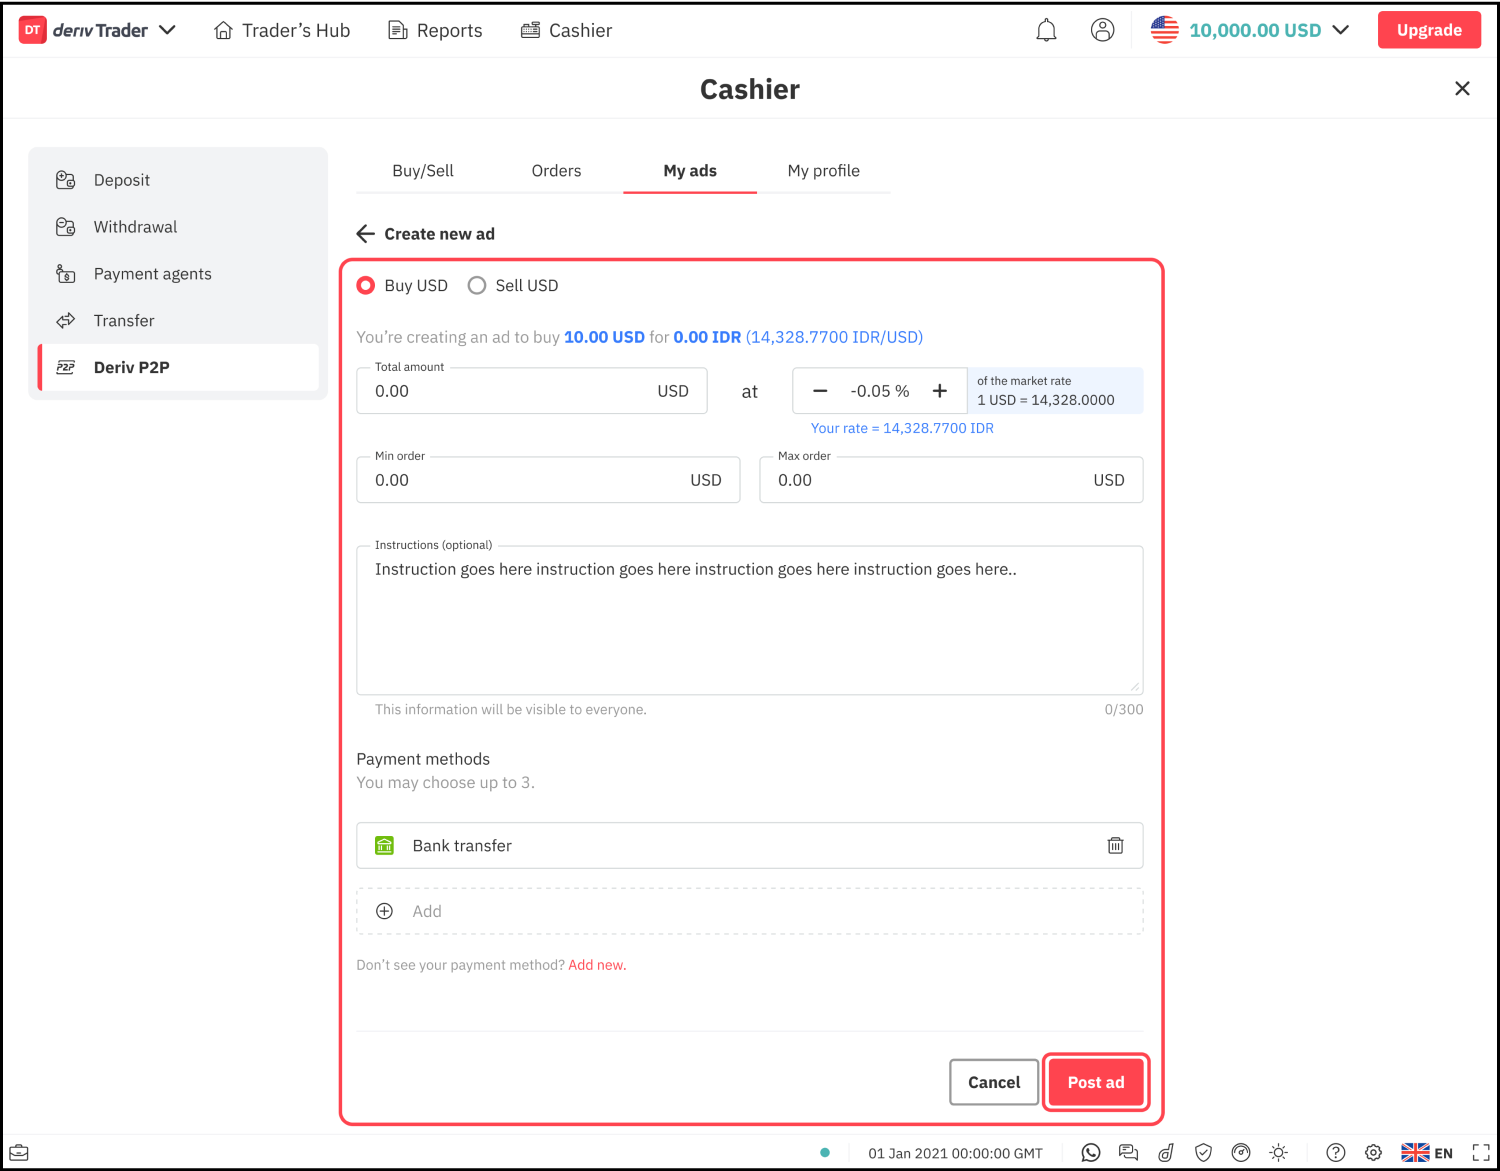Click the Total amount input field
The width and height of the screenshot is (1500, 1171).
pos(510,392)
